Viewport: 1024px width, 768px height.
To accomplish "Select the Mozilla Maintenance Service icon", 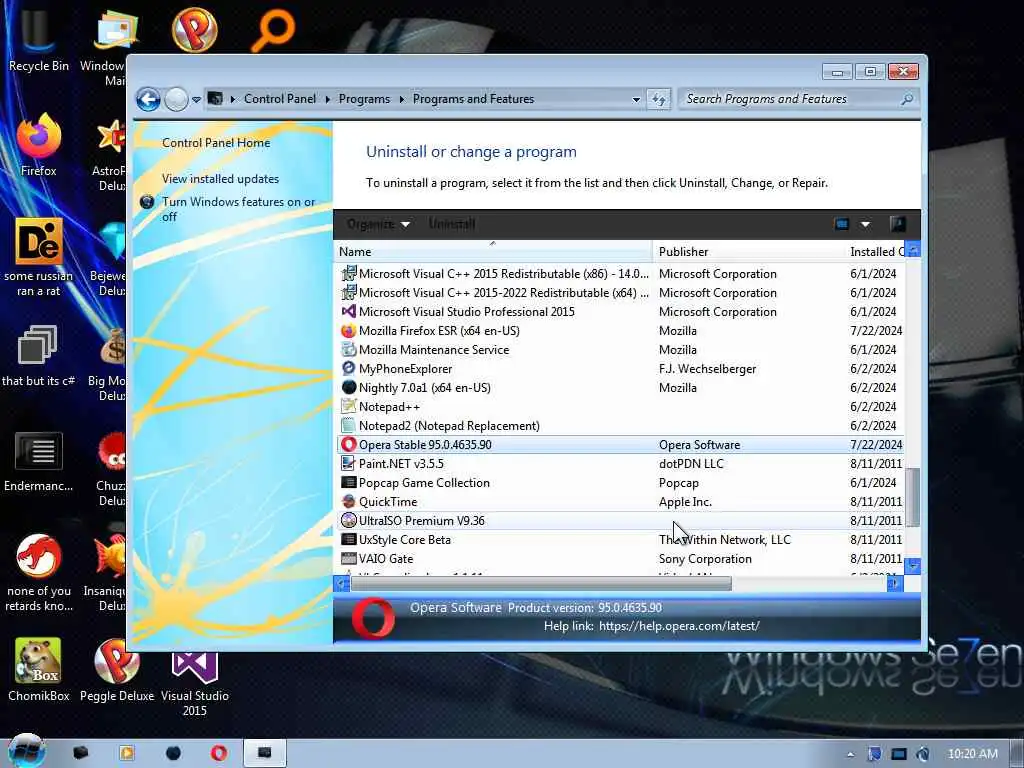I will 349,349.
